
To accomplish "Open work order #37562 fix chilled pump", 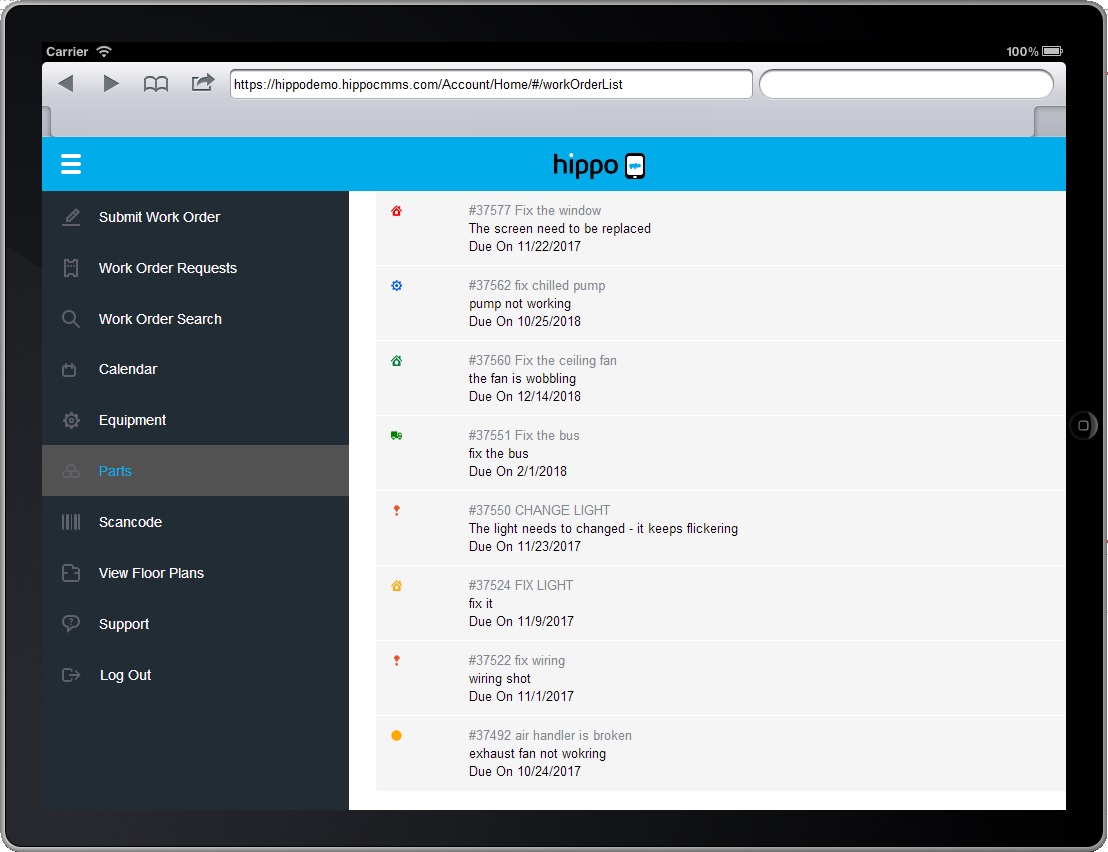I will [x=721, y=303].
